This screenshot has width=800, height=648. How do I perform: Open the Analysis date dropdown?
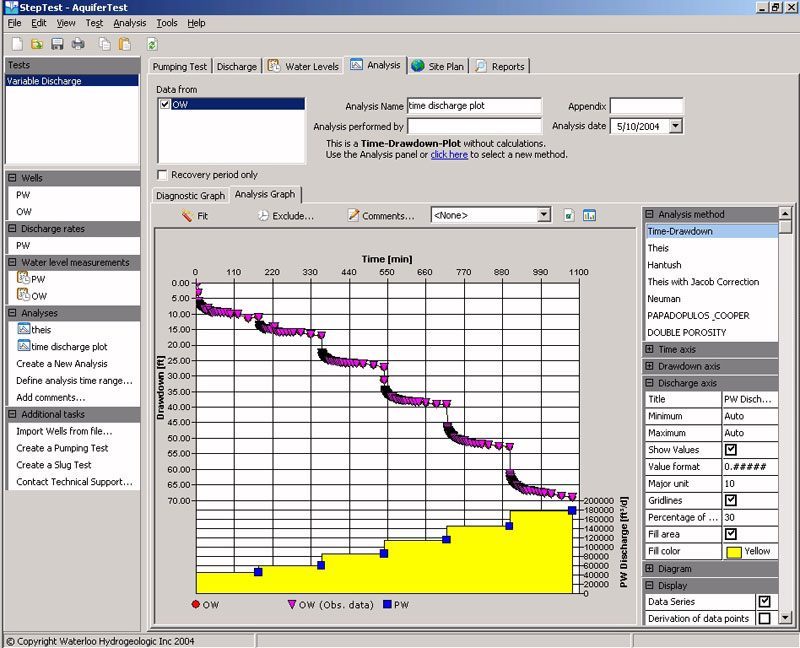click(x=676, y=126)
